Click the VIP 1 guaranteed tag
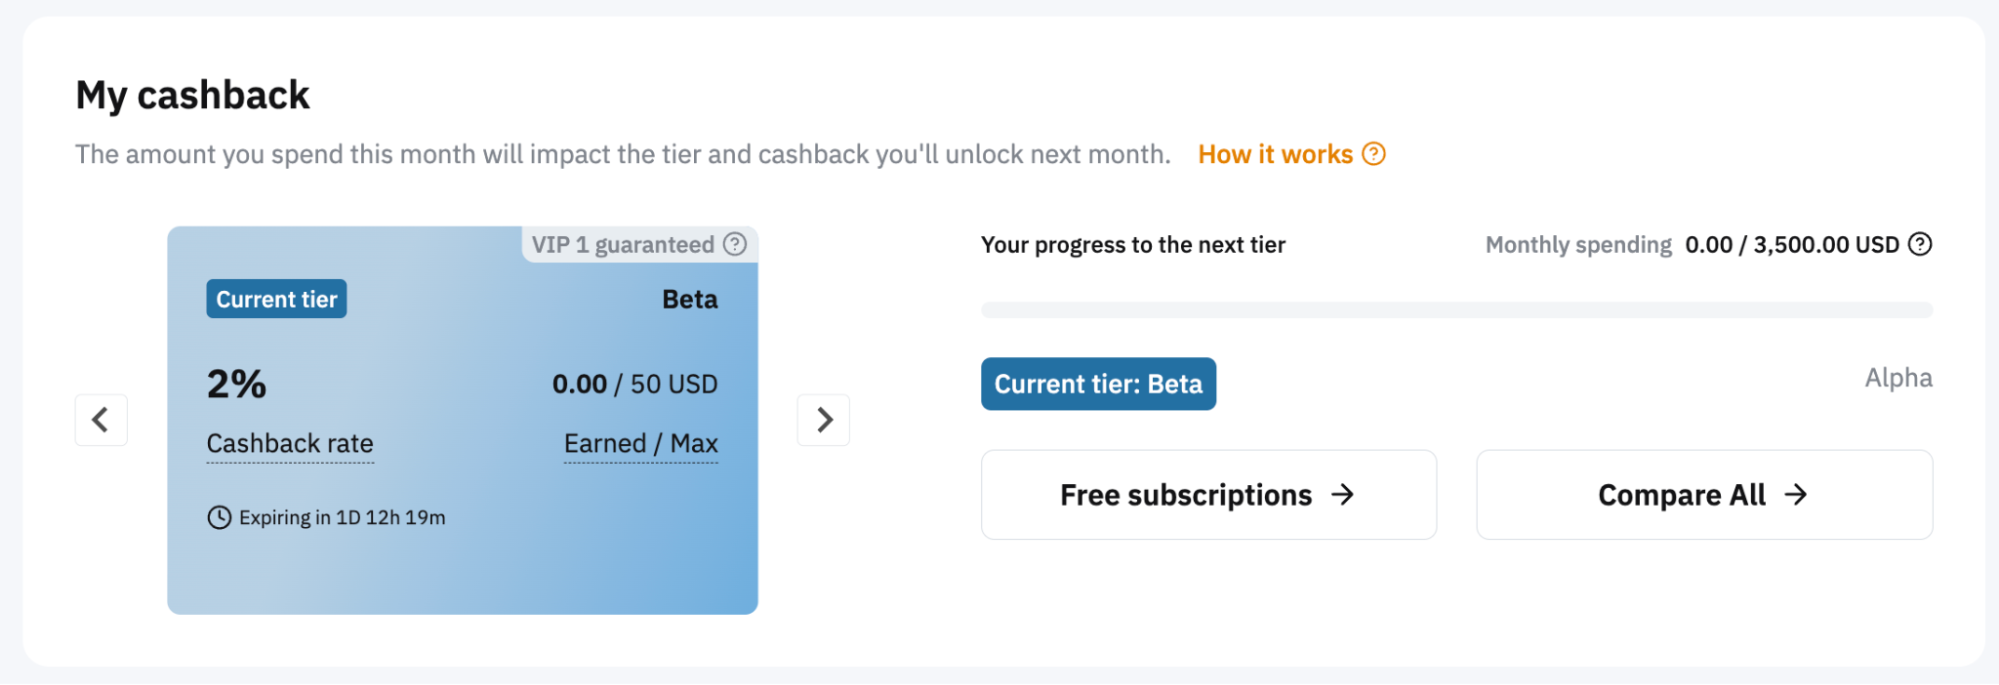Image resolution: width=1999 pixels, height=685 pixels. pyautogui.click(x=622, y=245)
